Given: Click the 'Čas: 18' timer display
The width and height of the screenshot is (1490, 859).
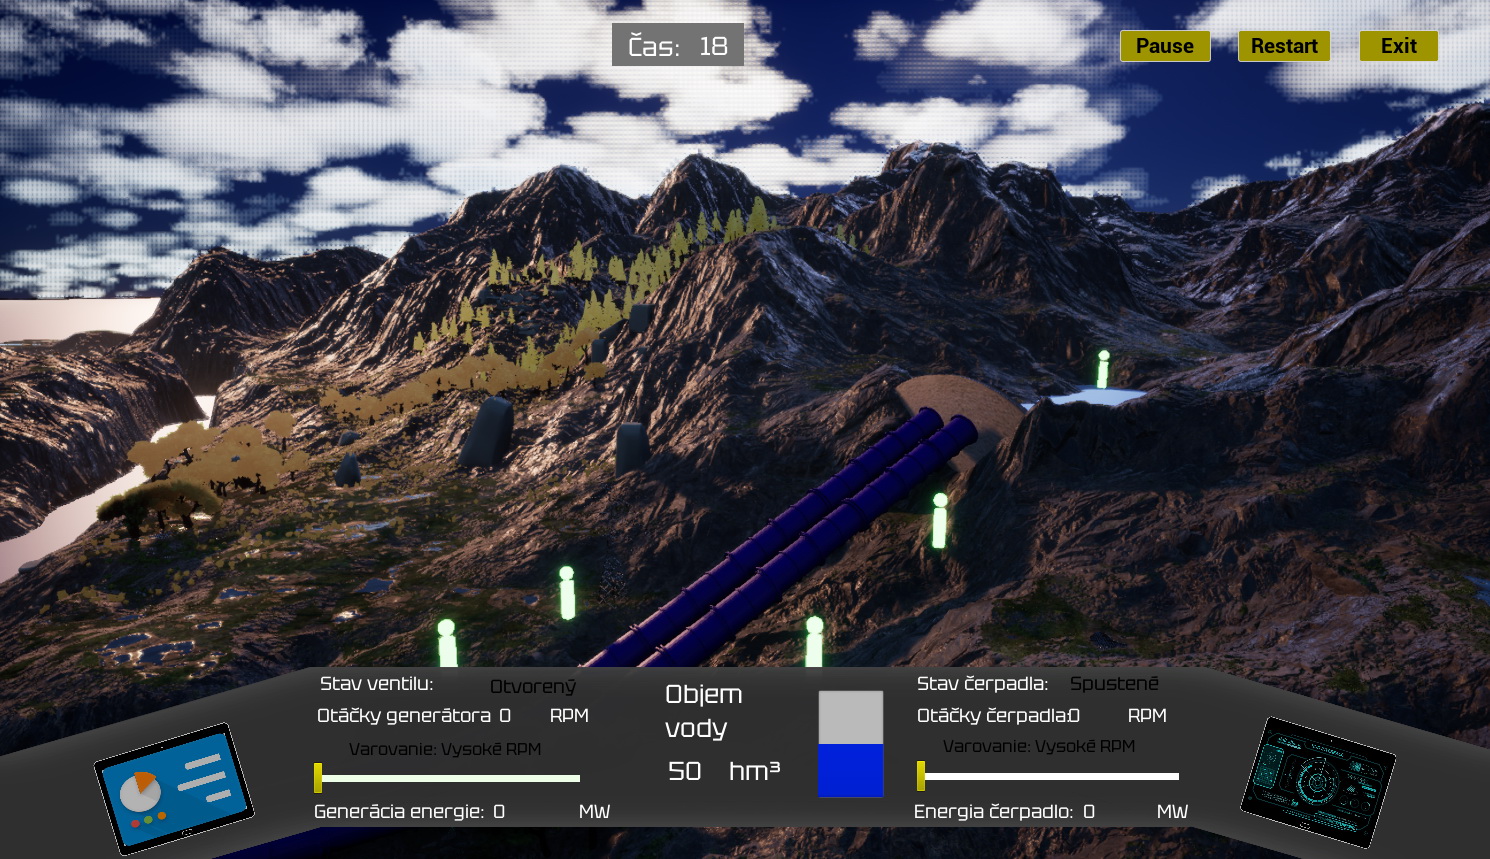Looking at the screenshot, I should click(678, 45).
